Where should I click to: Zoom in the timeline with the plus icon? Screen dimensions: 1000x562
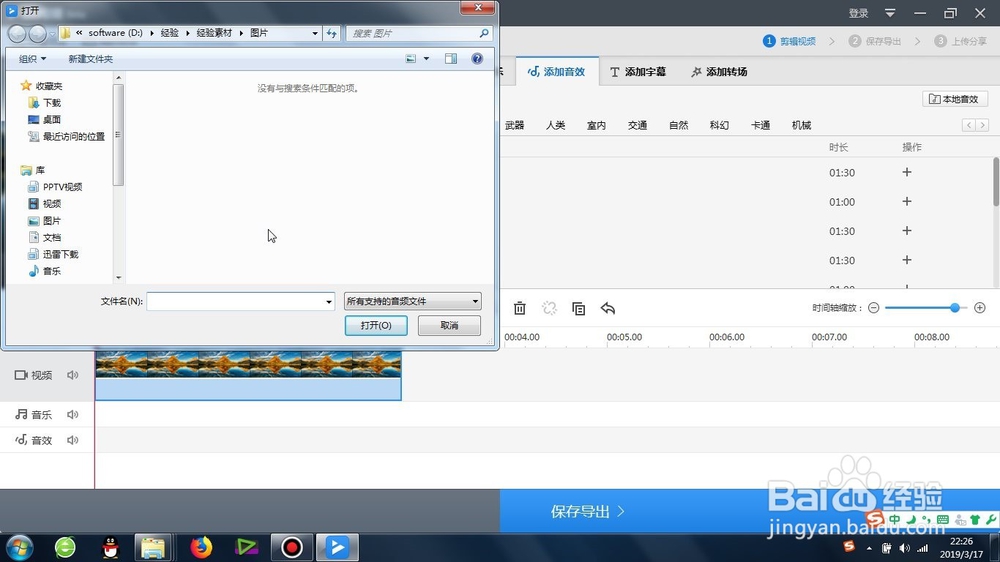[x=980, y=307]
